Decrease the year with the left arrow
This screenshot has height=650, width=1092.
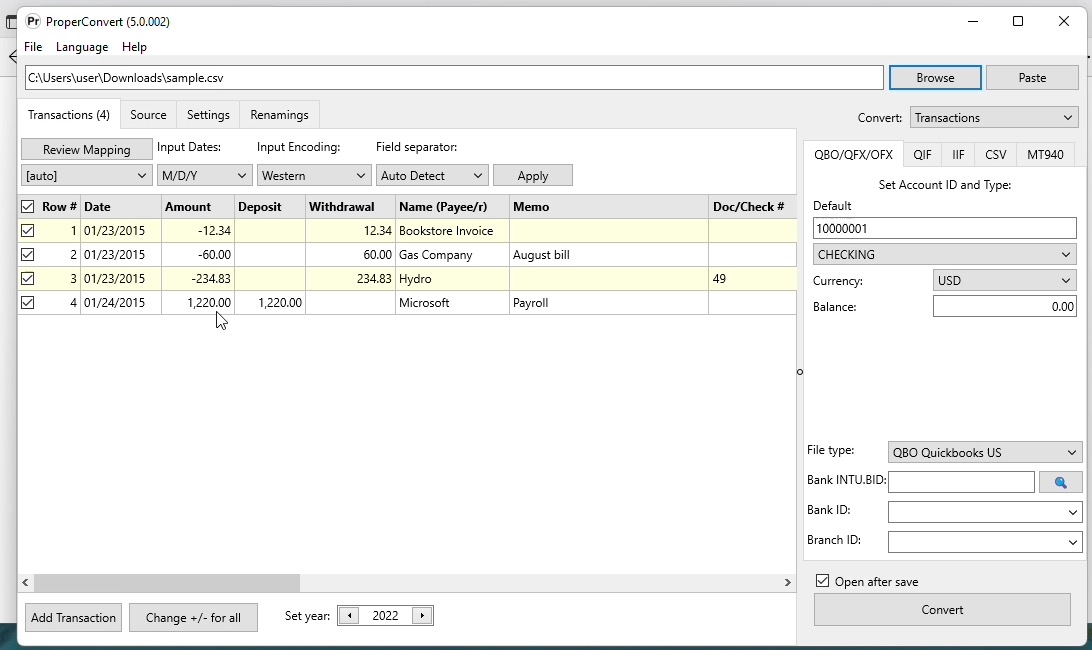point(349,616)
